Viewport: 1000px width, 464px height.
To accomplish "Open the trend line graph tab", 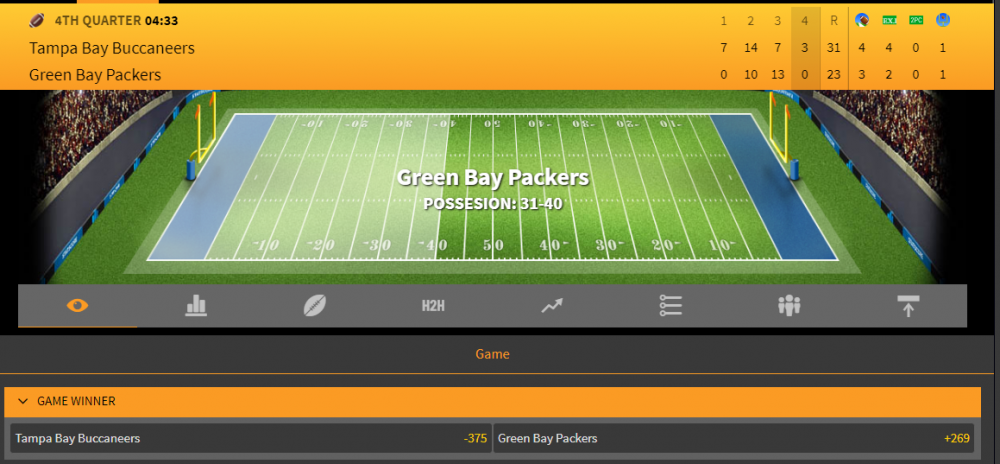I will click(x=552, y=306).
